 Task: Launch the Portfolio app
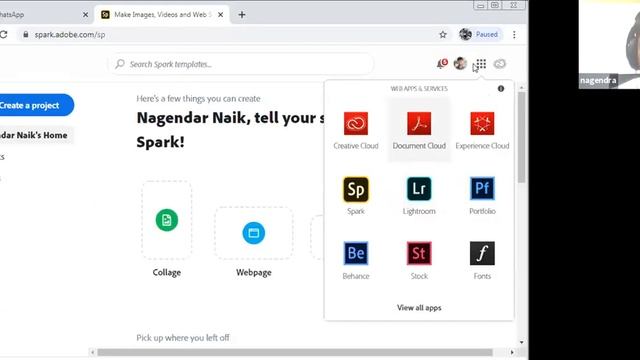482,195
